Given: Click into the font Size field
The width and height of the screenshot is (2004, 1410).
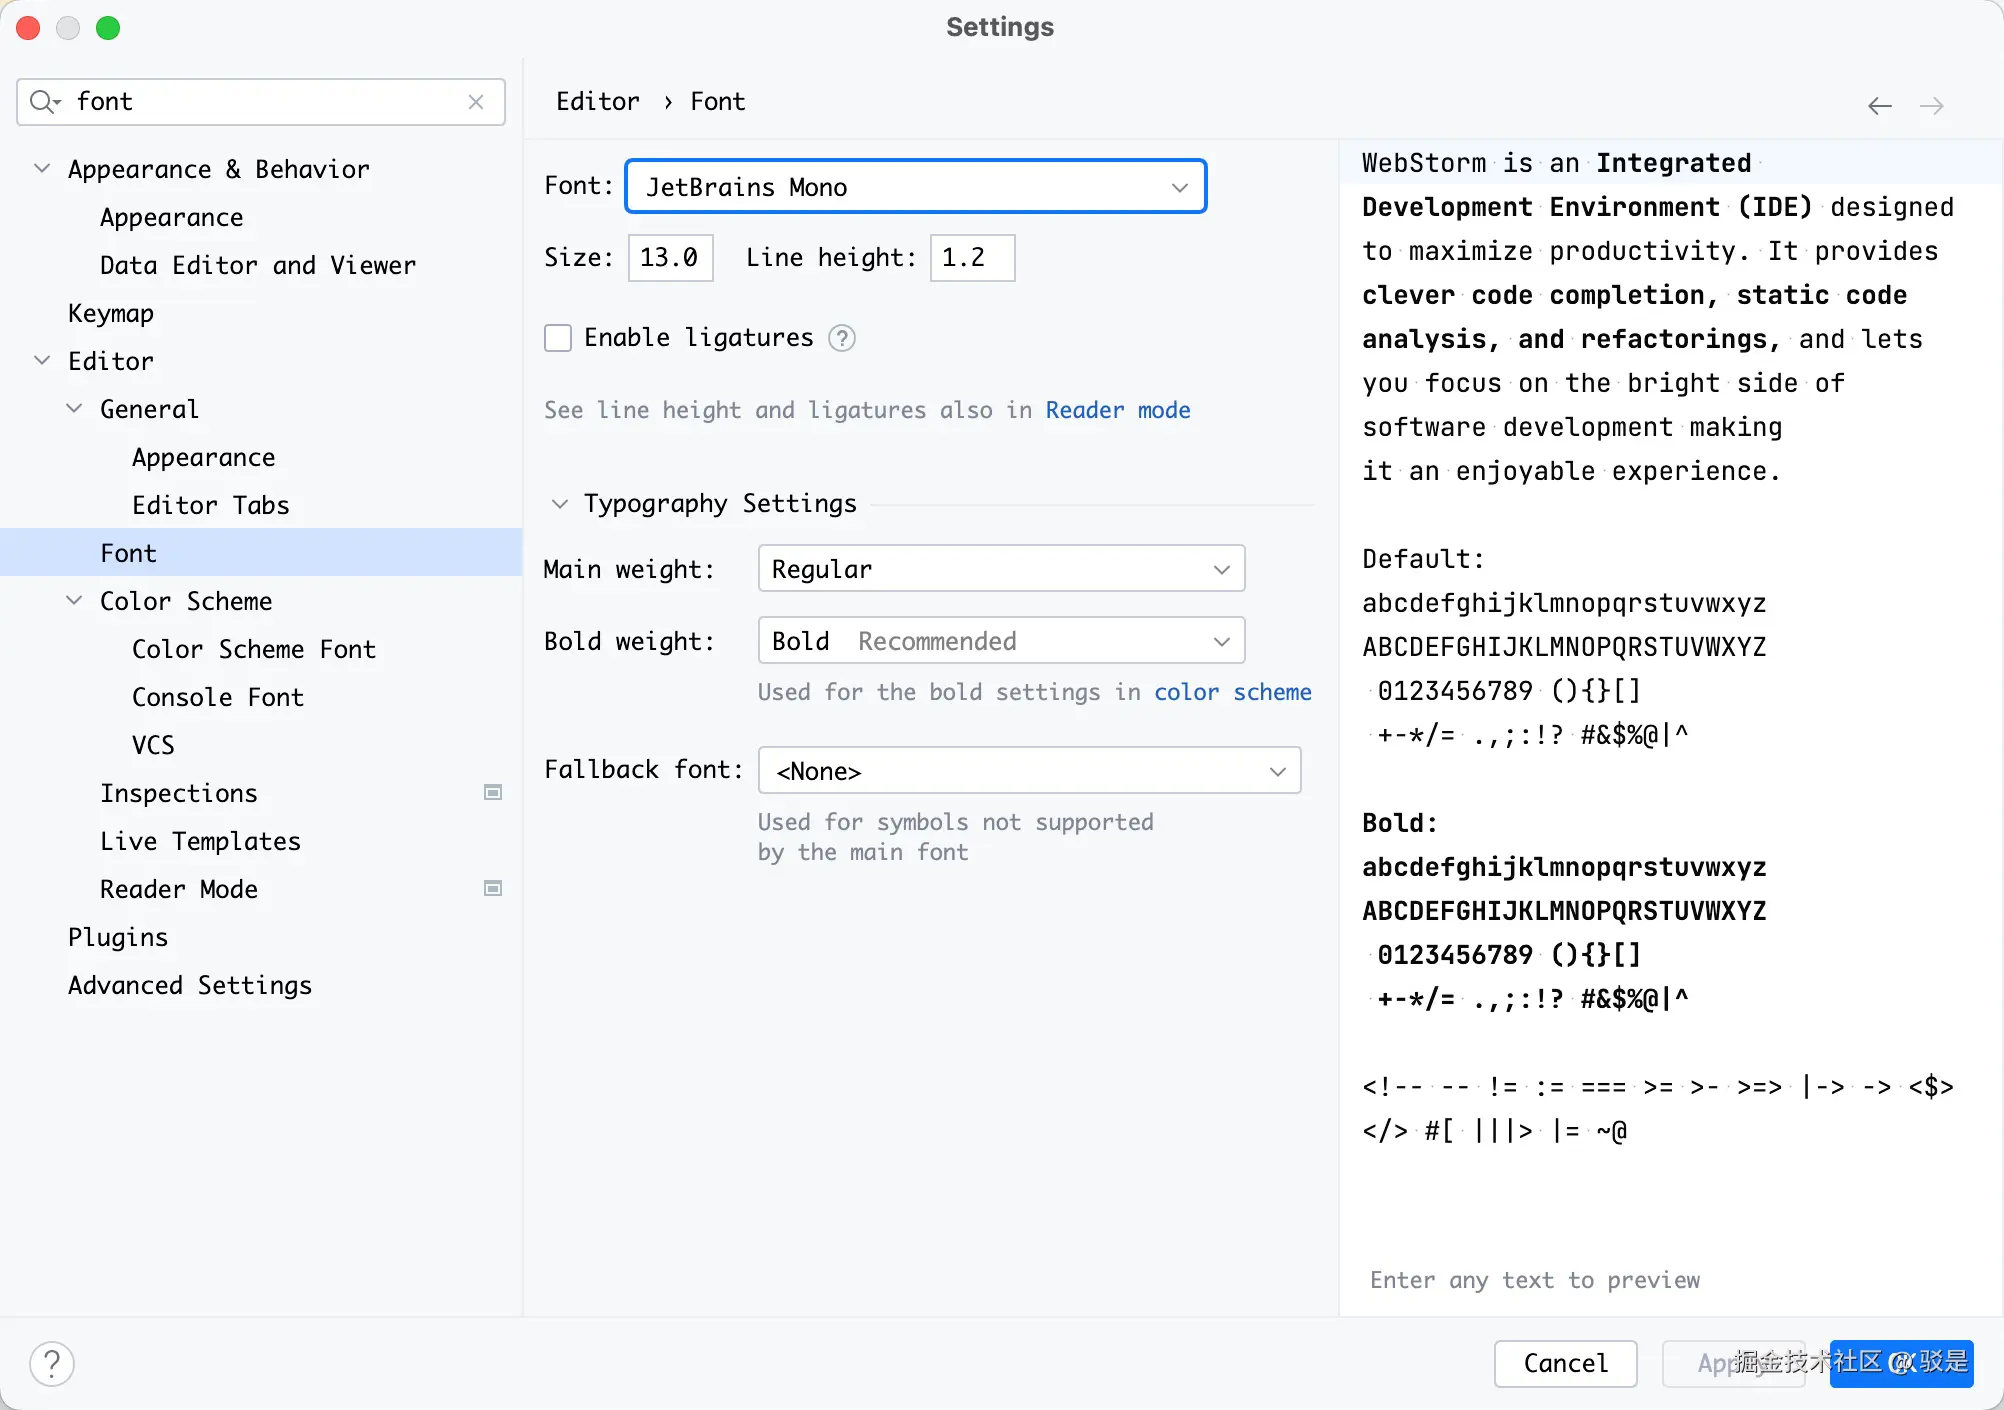Looking at the screenshot, I should tap(669, 258).
